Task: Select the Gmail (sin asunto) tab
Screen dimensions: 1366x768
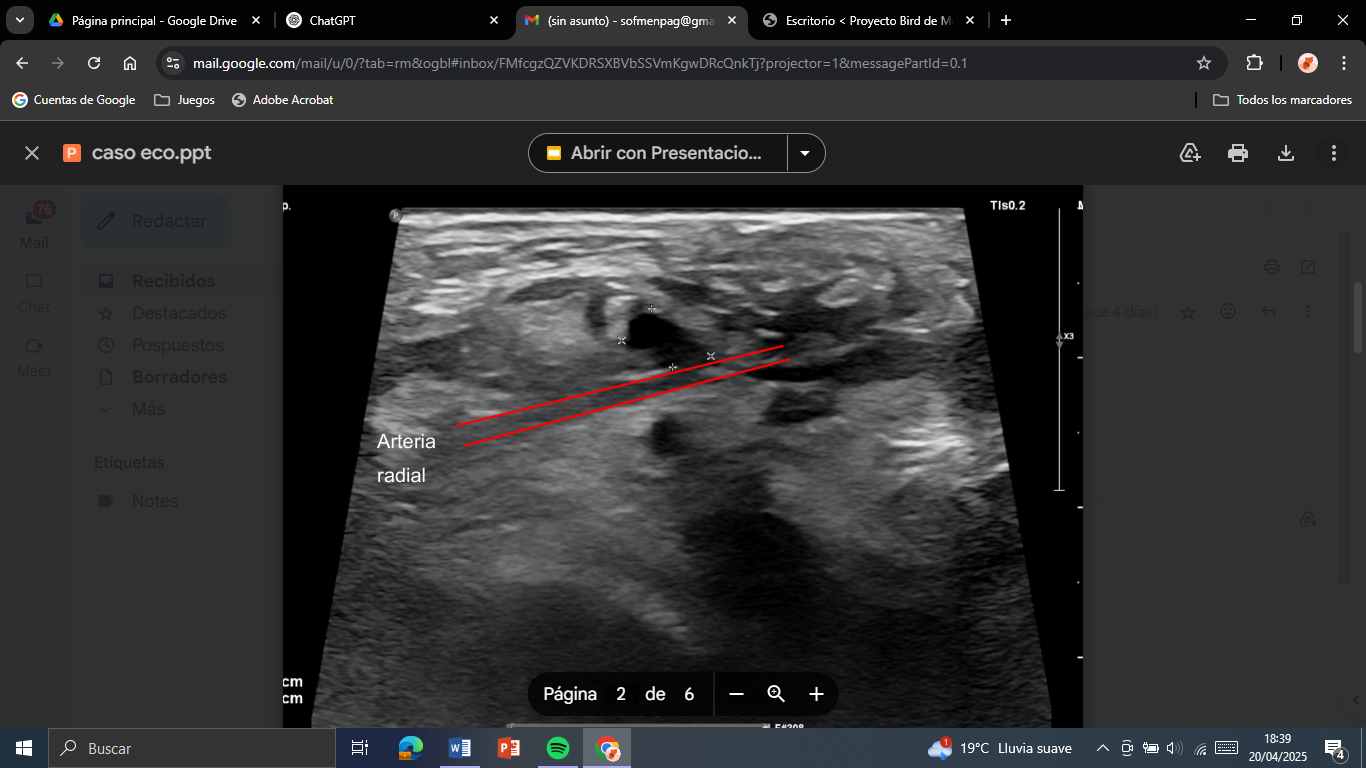Action: (x=630, y=20)
